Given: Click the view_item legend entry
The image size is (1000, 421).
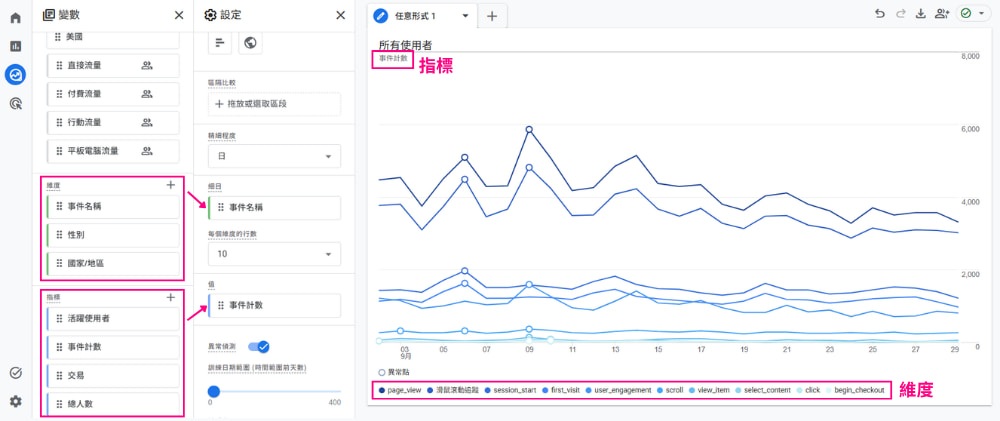Looking at the screenshot, I should [x=709, y=390].
